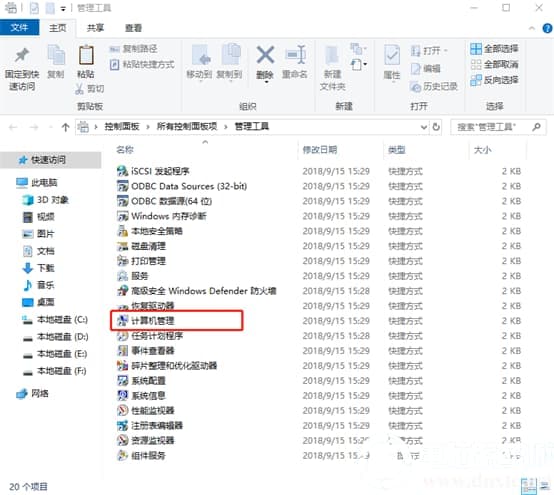Click the 删除 red X icon

[x=265, y=55]
